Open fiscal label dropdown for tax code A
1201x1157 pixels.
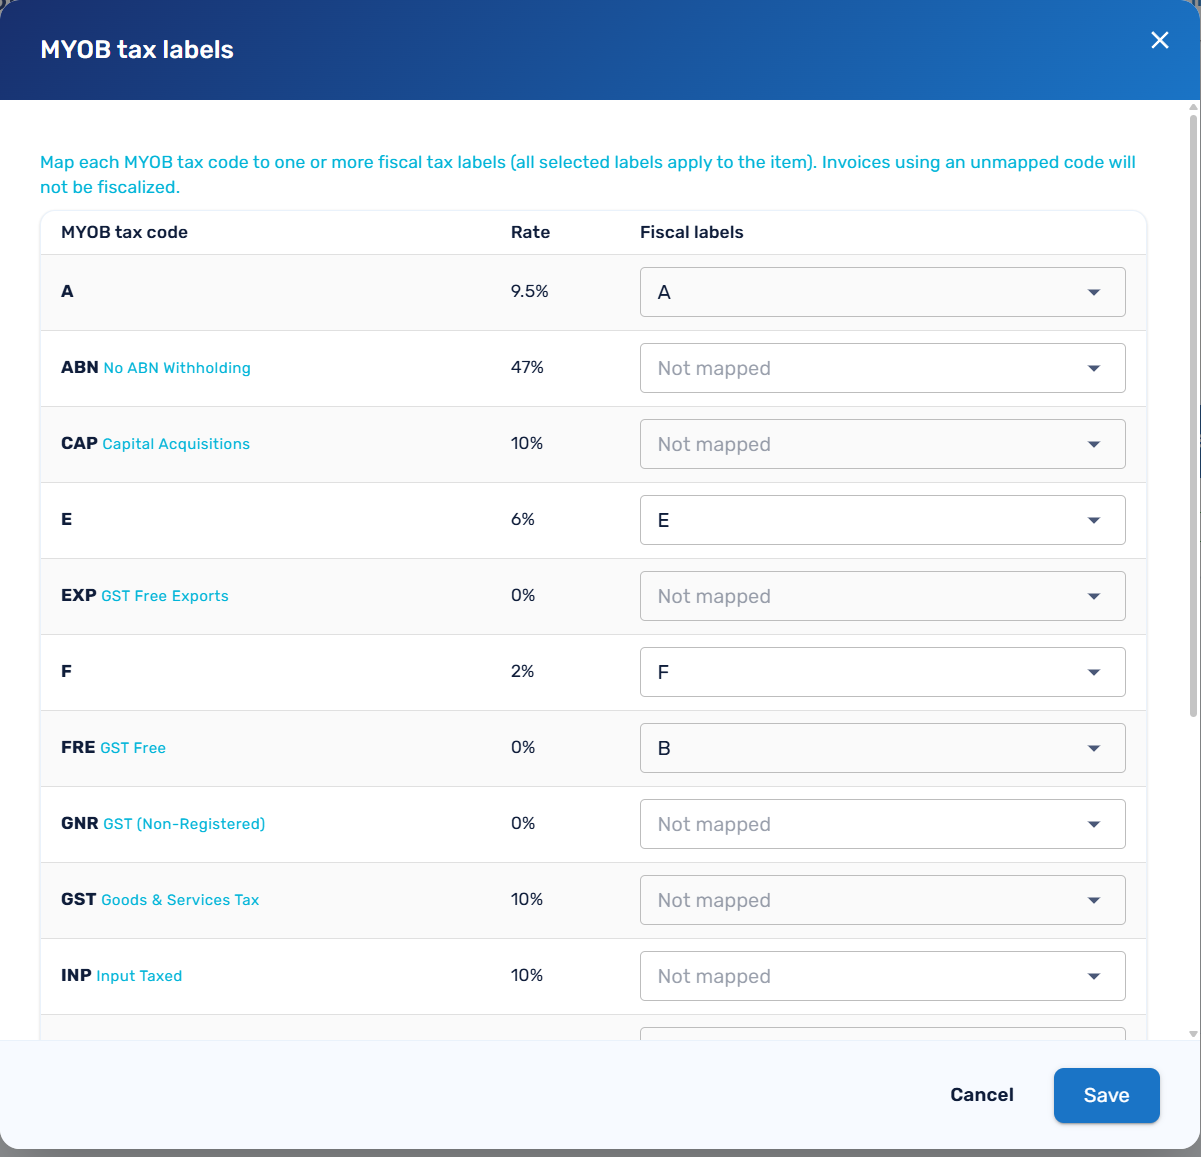882,292
